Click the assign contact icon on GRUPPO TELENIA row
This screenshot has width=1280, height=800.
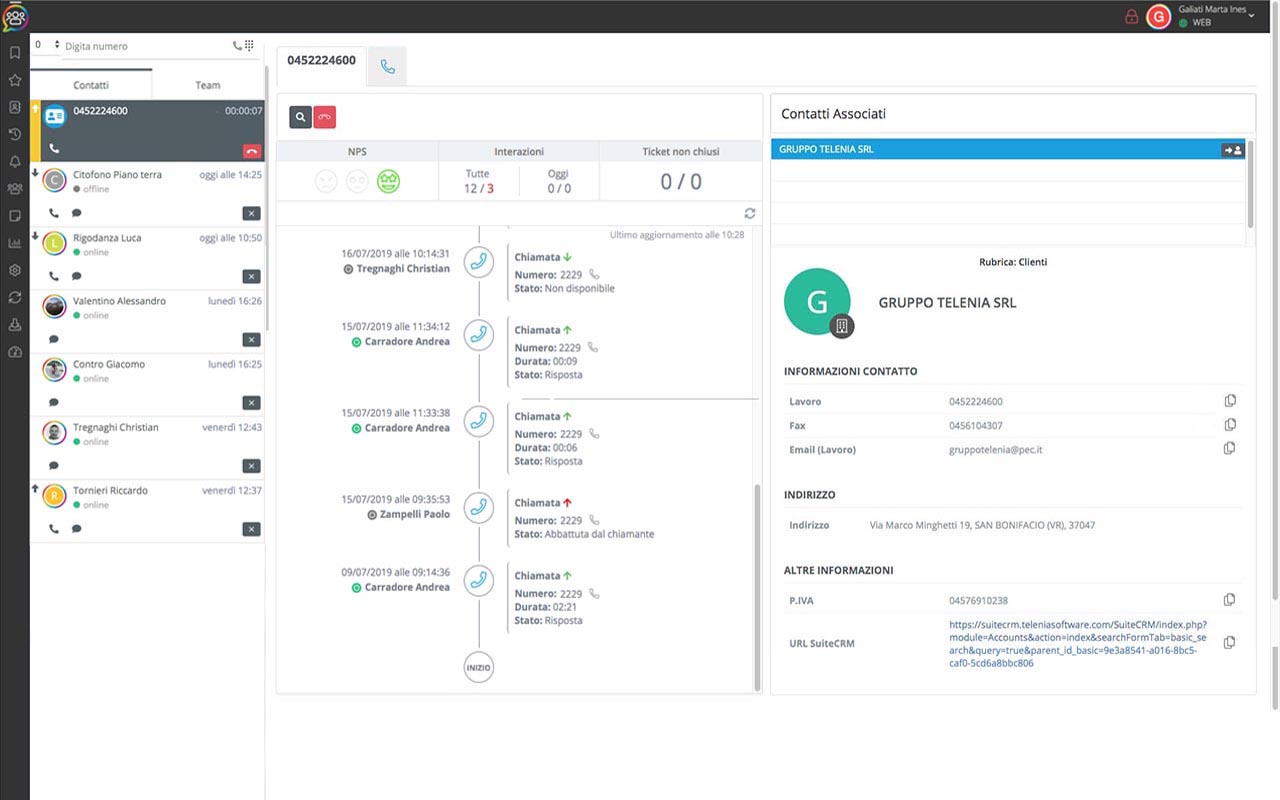pyautogui.click(x=1232, y=150)
